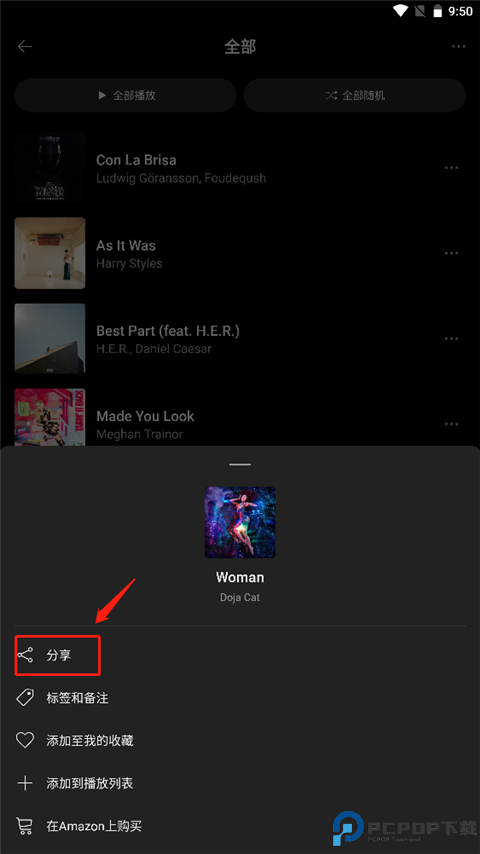
Task: Tap the back arrow icon
Action: 25,46
